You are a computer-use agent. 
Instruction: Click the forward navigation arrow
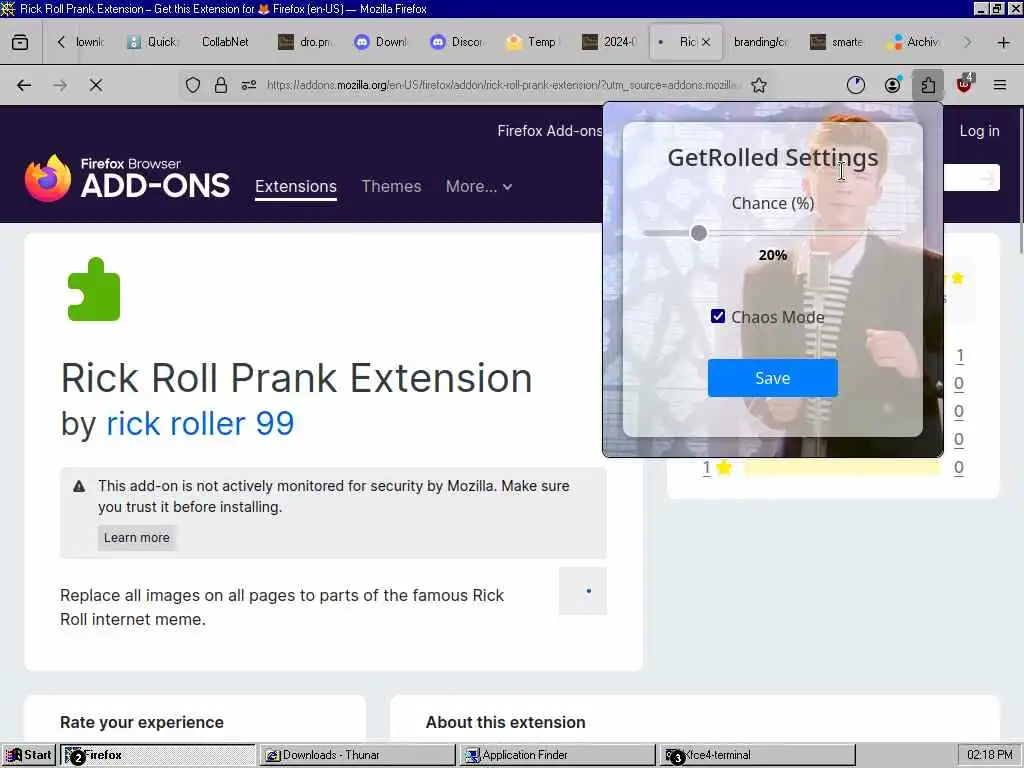point(60,86)
